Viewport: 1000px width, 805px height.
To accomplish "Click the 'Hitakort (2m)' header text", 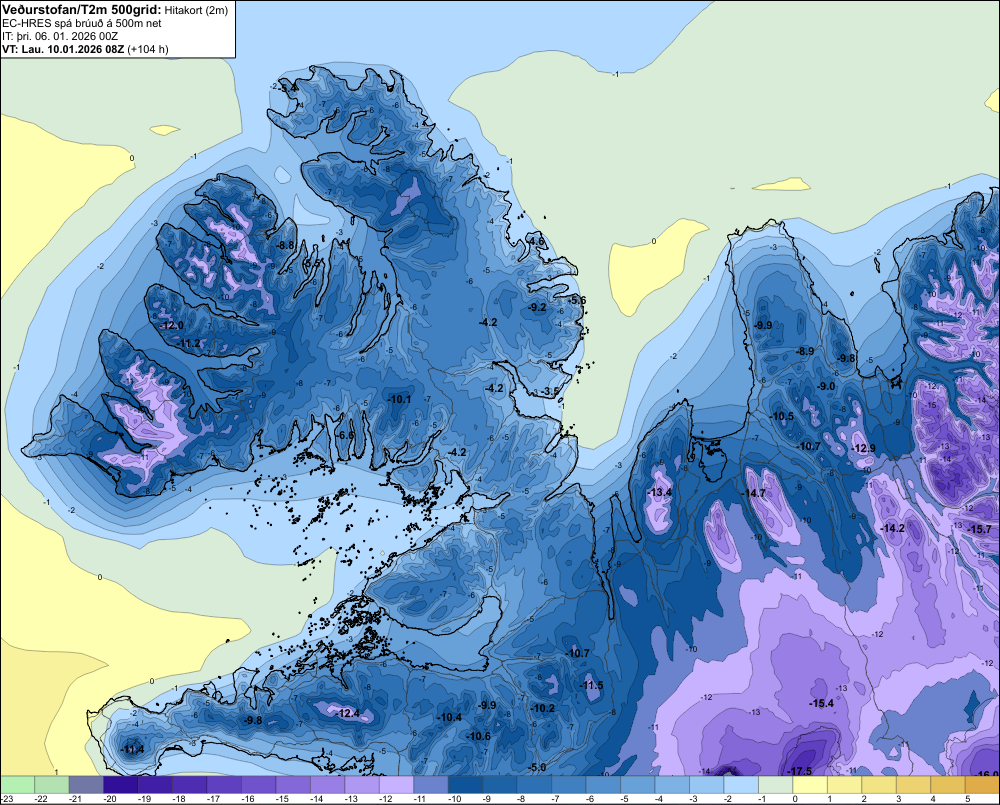I will (x=196, y=10).
